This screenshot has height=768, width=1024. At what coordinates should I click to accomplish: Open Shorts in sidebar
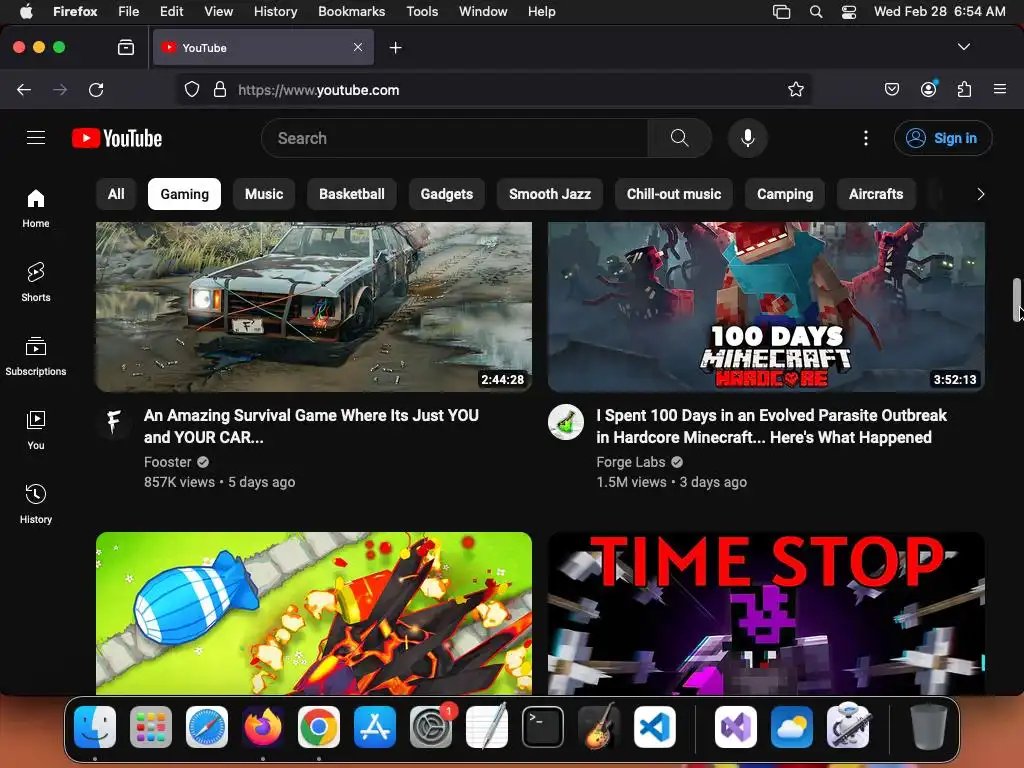[36, 282]
